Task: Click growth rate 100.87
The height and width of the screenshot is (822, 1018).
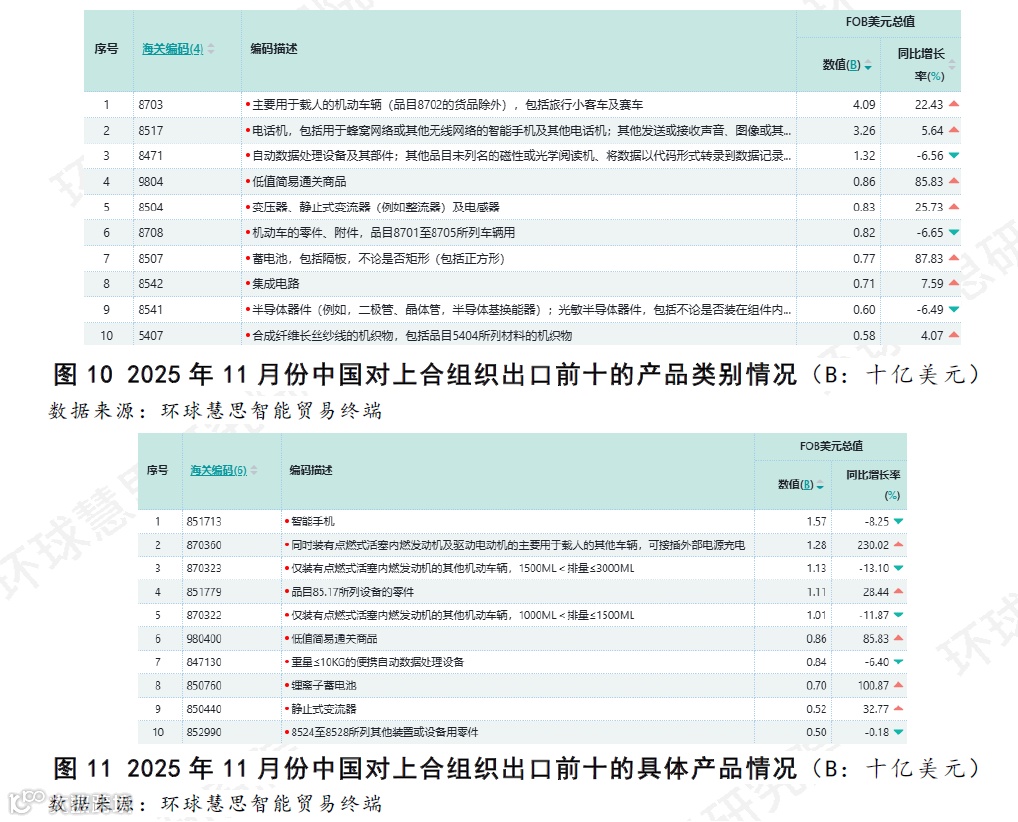Action: pos(873,685)
